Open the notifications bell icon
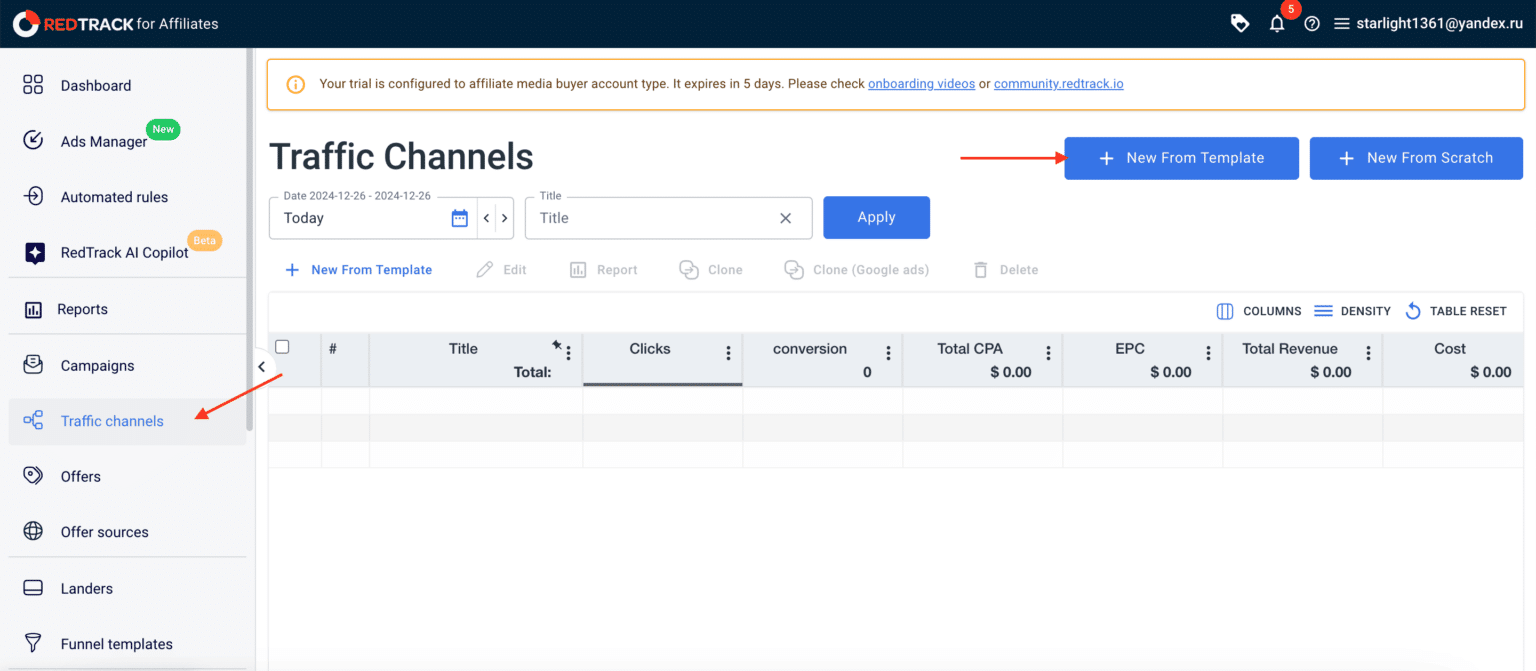Viewport: 1536px width, 671px height. click(x=1277, y=23)
